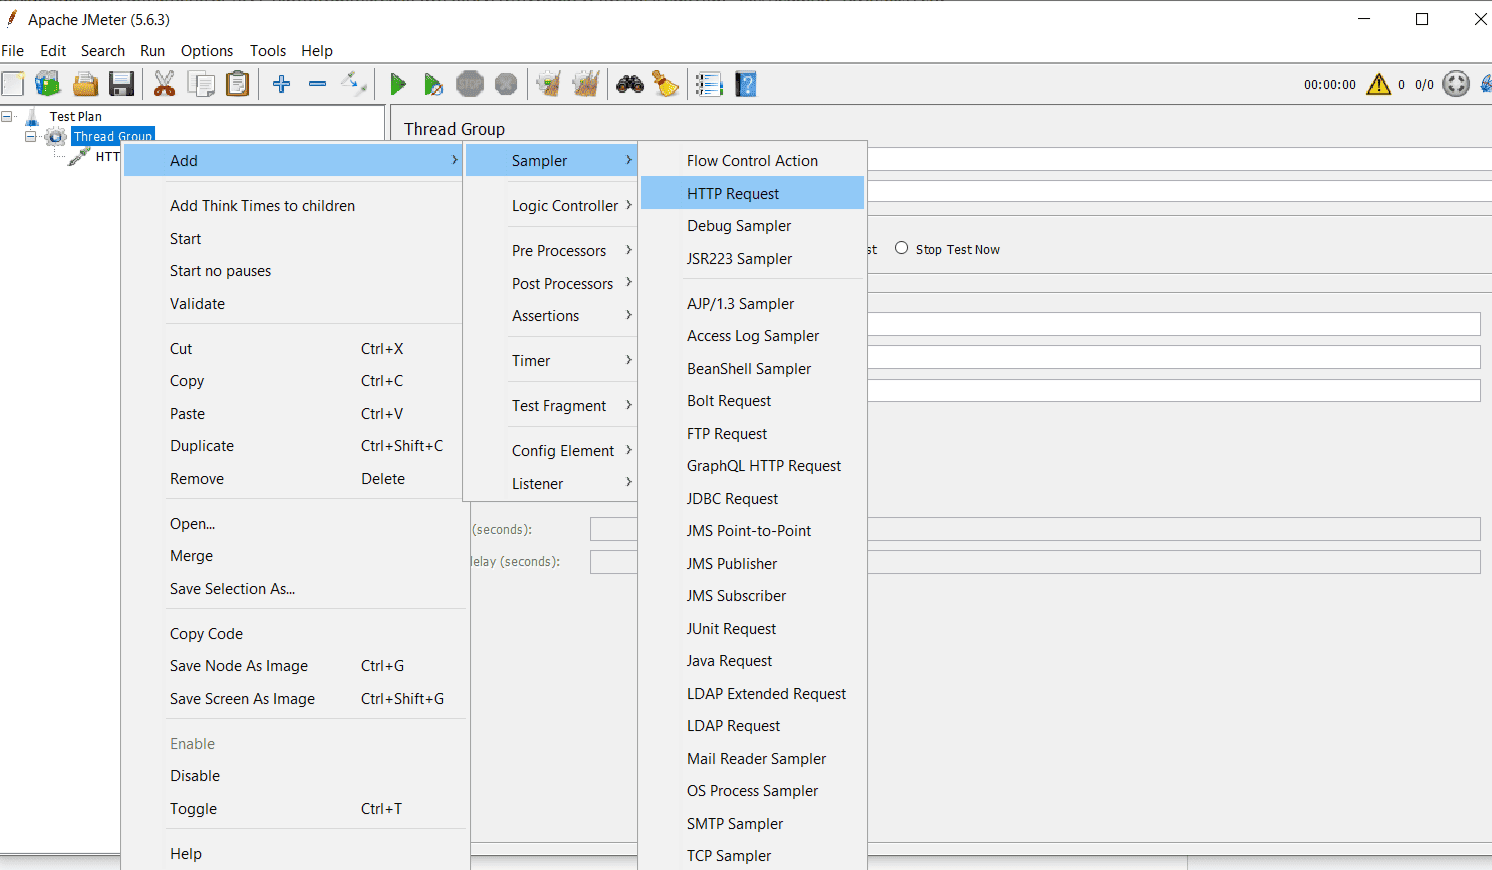Choose HTTP Request from Sampler submenu

tap(733, 194)
